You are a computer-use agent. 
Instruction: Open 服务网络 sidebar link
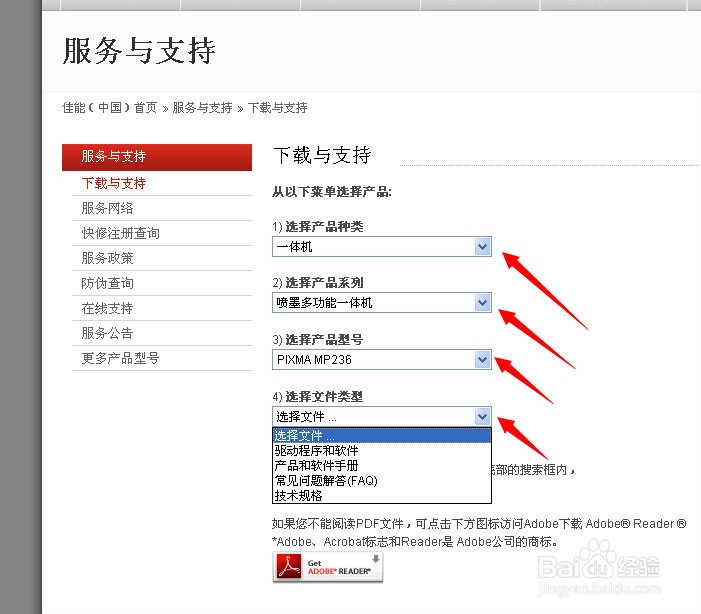pos(107,208)
